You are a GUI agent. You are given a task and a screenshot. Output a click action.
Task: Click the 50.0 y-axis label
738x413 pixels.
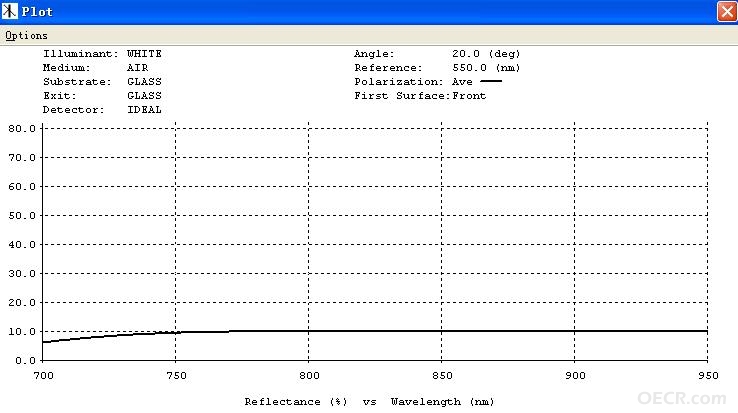[22, 216]
